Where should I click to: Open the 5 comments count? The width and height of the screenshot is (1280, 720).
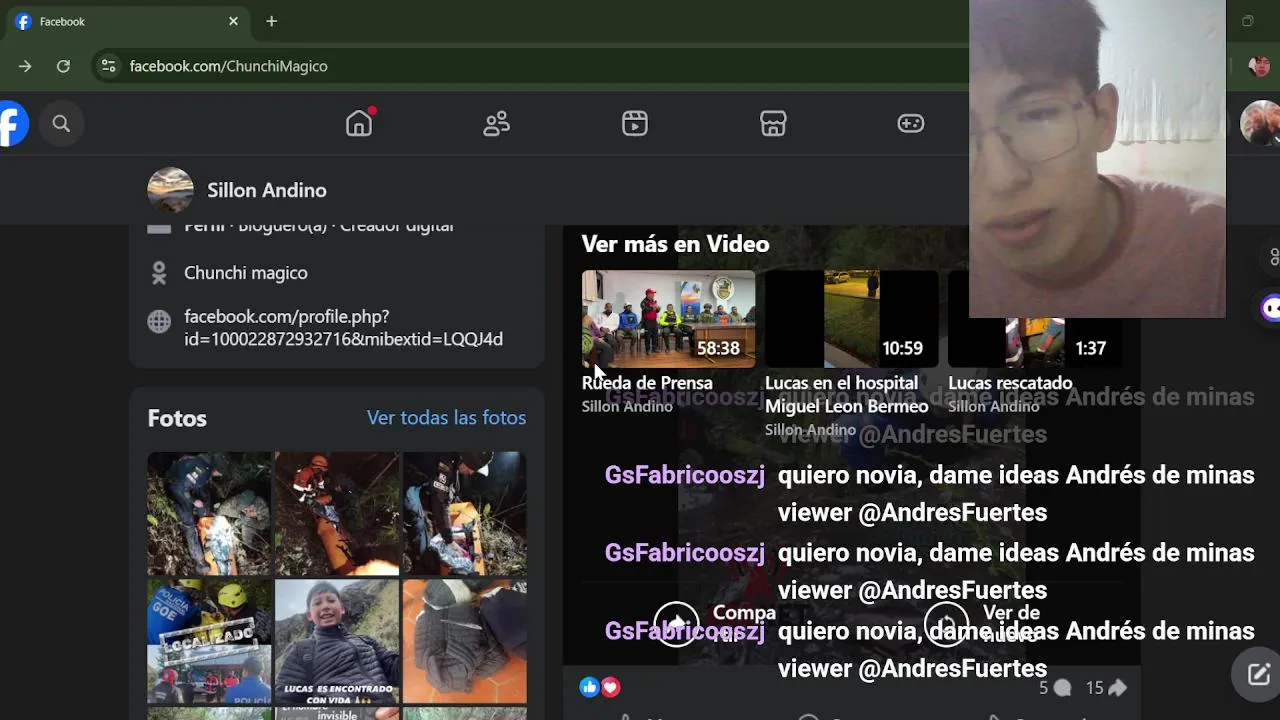1055,687
